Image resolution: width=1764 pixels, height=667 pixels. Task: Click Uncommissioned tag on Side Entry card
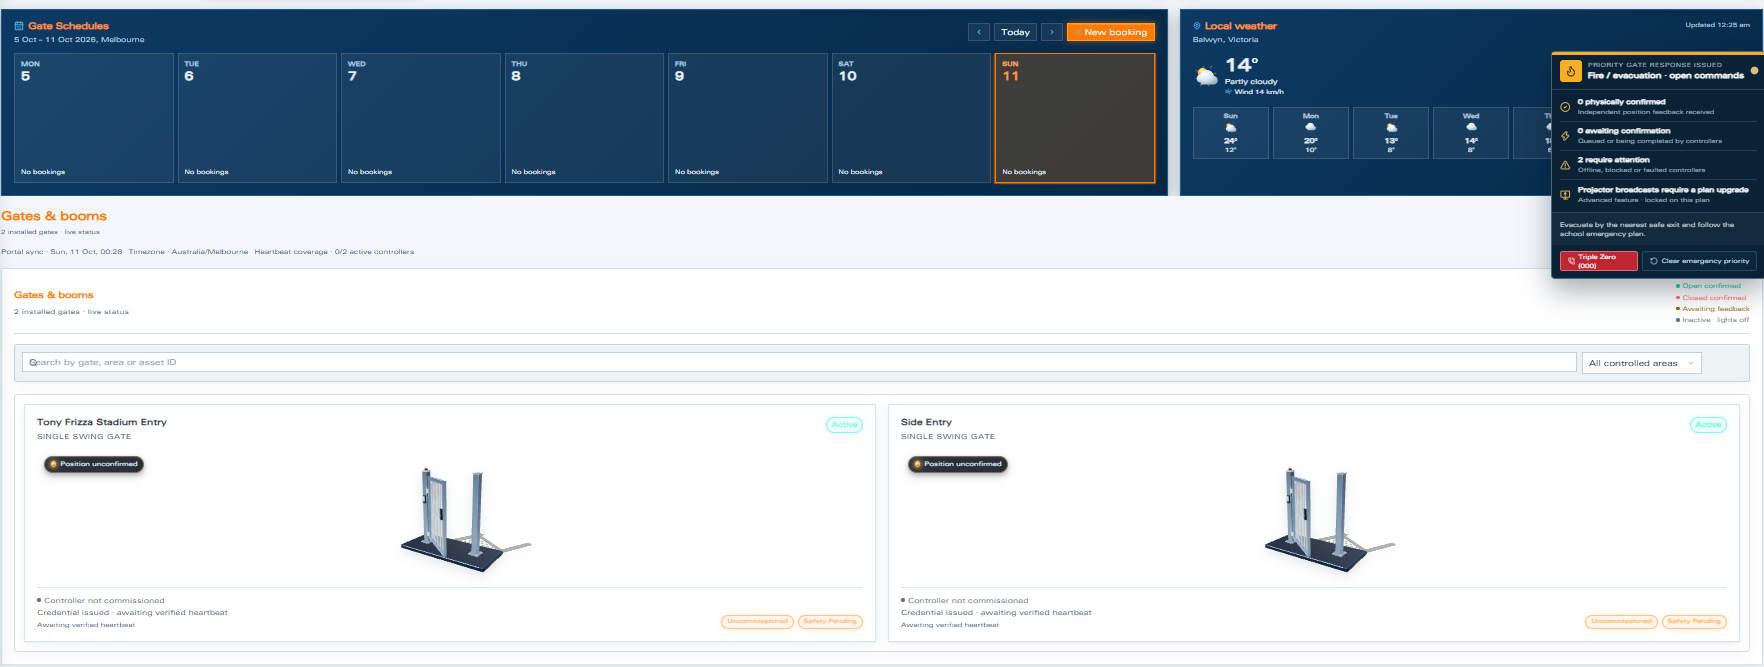coord(1621,622)
